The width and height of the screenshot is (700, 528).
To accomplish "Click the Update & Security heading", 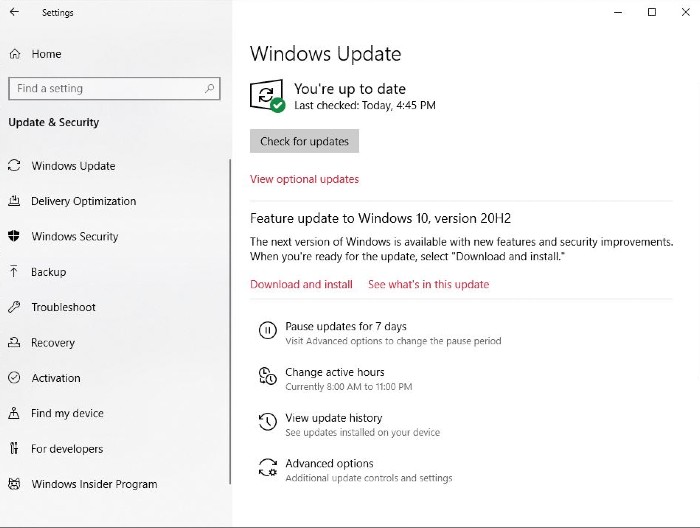I will (54, 122).
